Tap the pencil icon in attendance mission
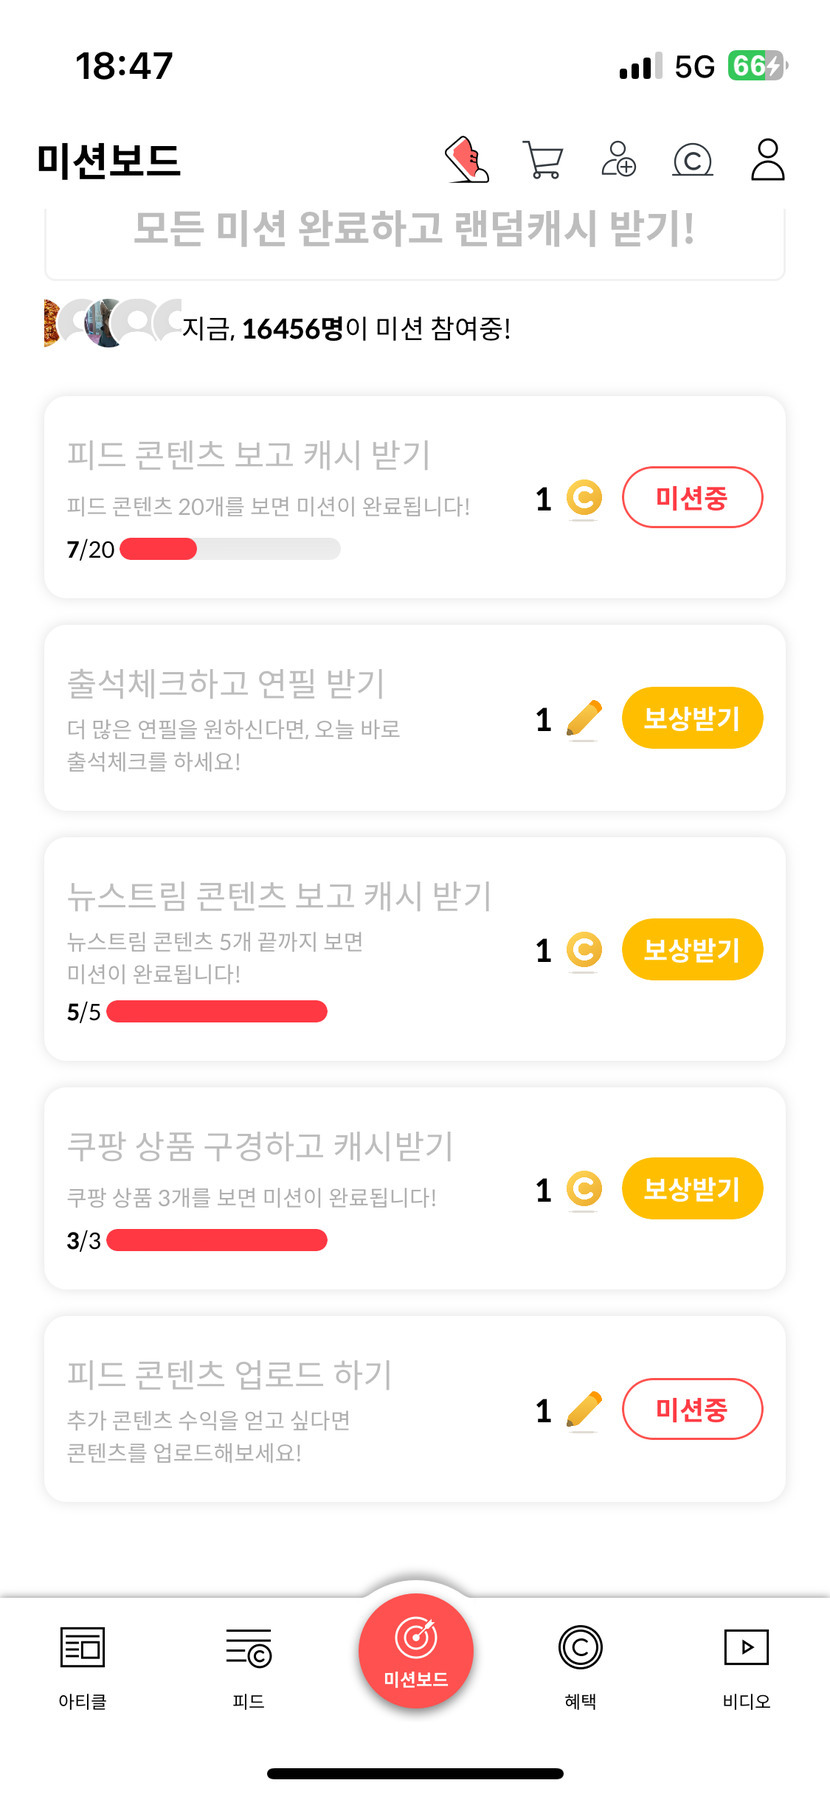This screenshot has width=830, height=1797. point(584,719)
